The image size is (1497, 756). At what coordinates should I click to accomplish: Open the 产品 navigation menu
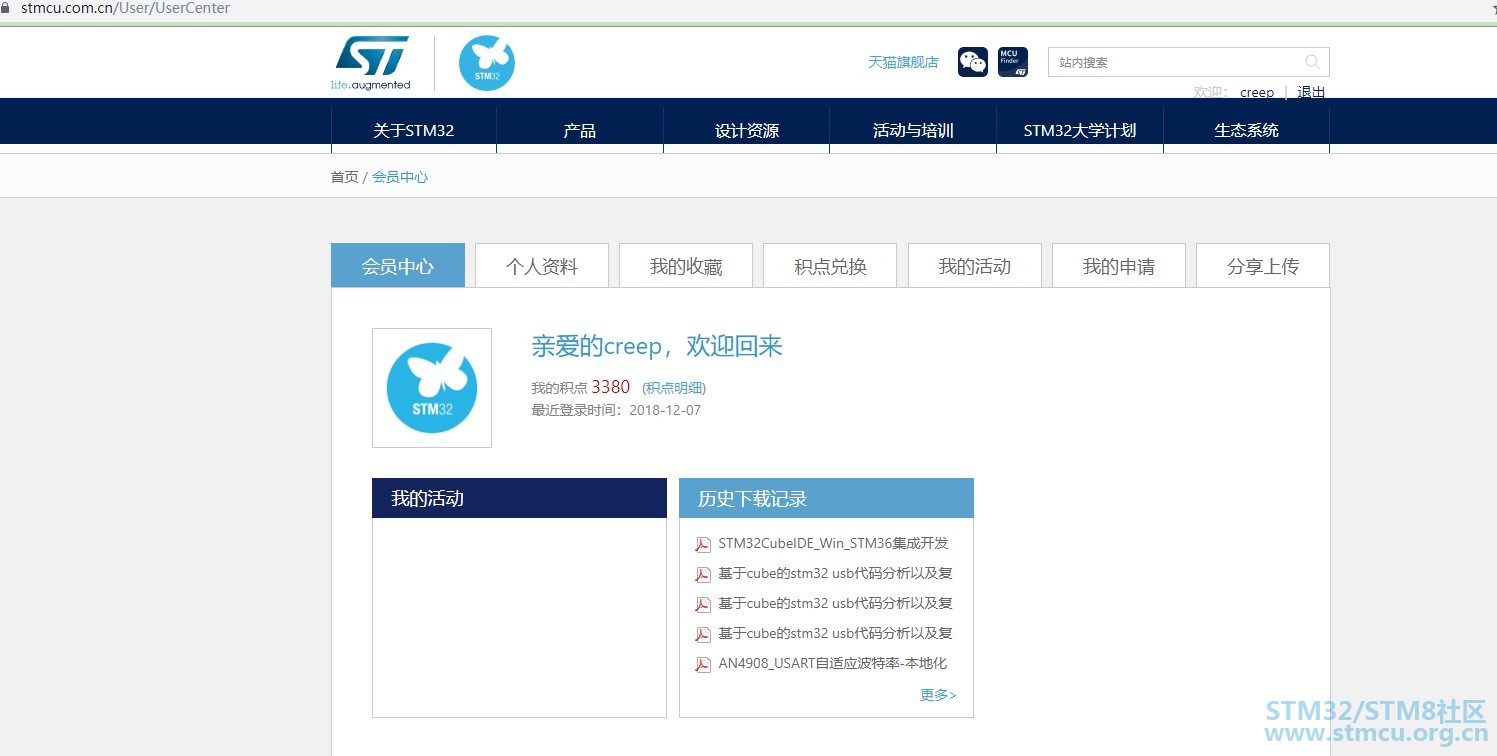pos(580,130)
